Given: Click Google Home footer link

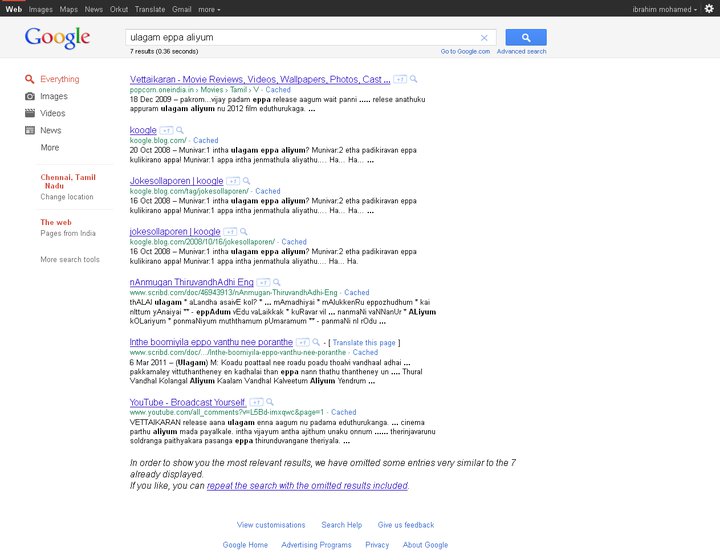Looking at the screenshot, I should (245, 545).
